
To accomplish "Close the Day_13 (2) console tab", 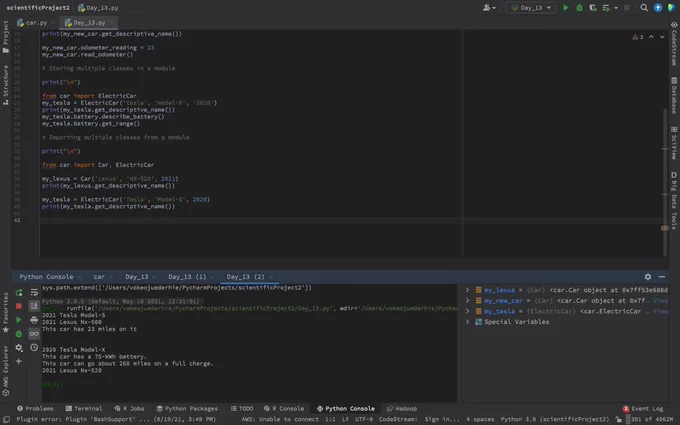I will tap(271, 277).
